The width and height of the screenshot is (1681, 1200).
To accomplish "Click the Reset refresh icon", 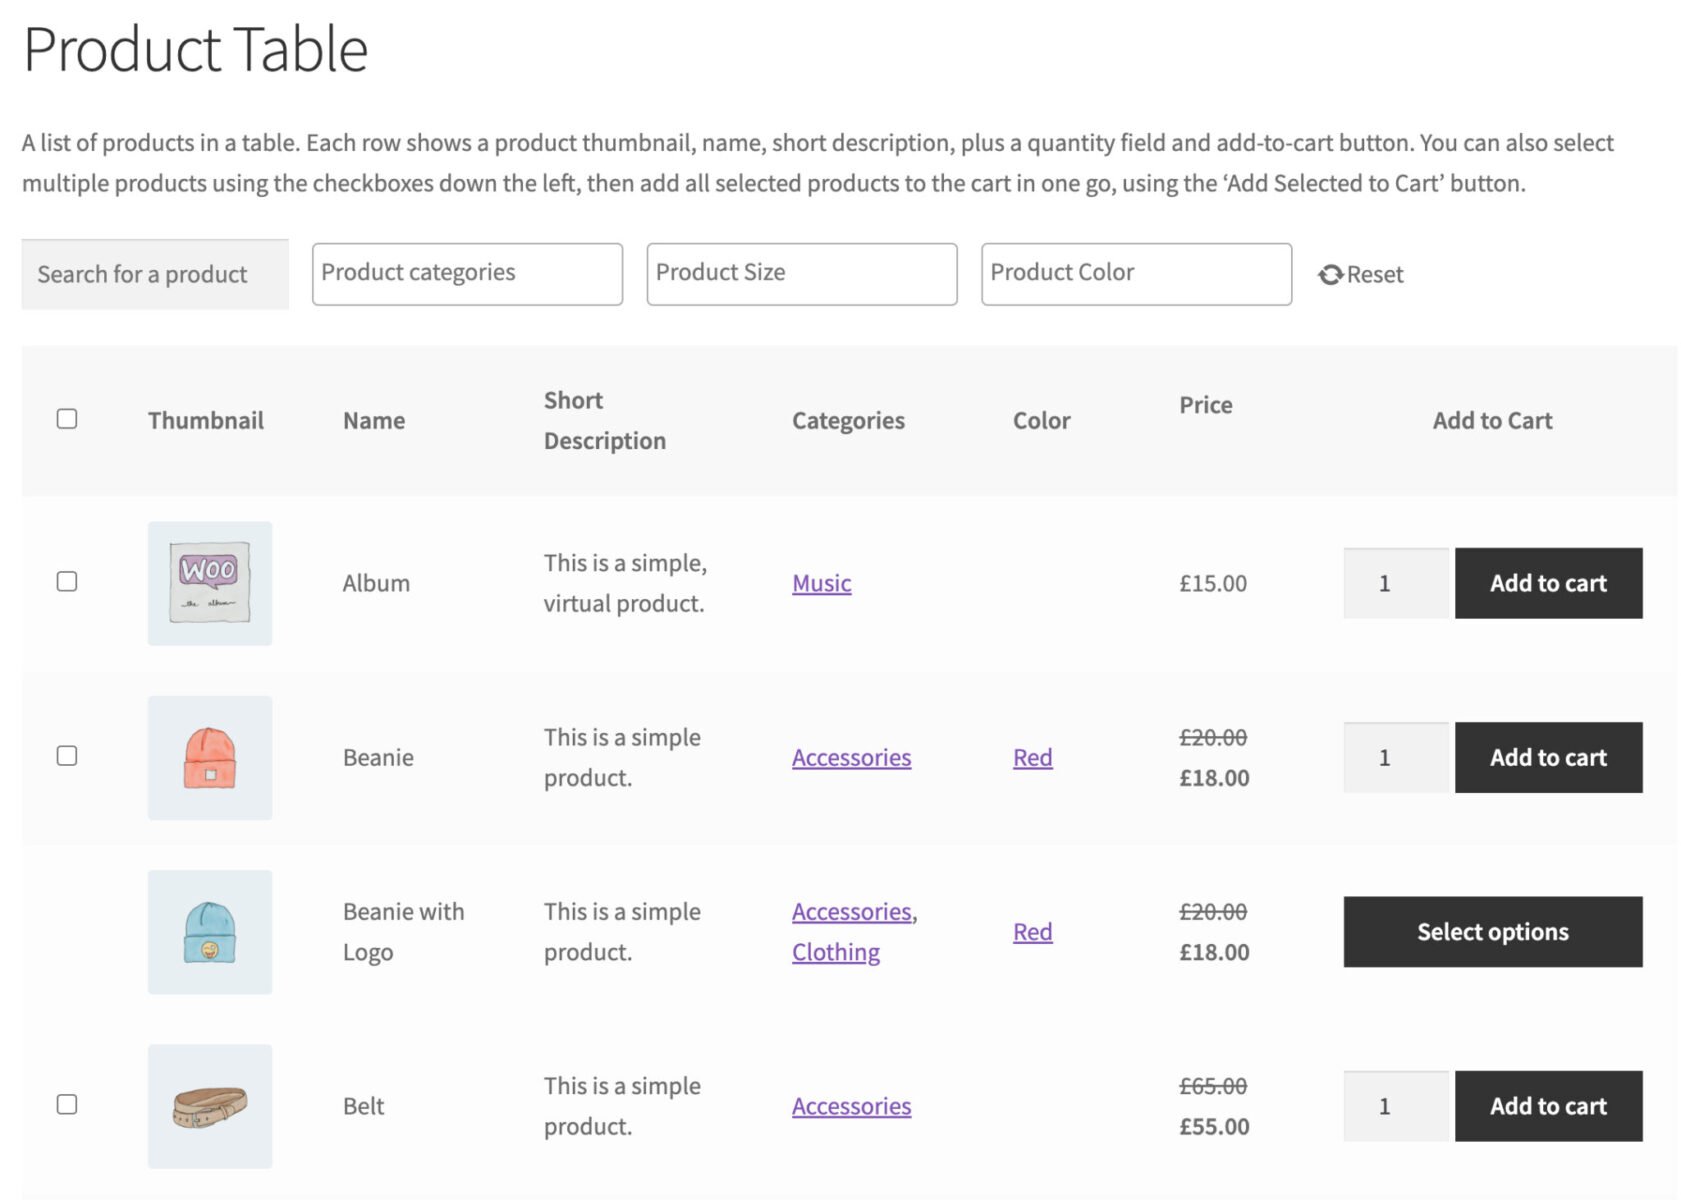I will [x=1331, y=274].
